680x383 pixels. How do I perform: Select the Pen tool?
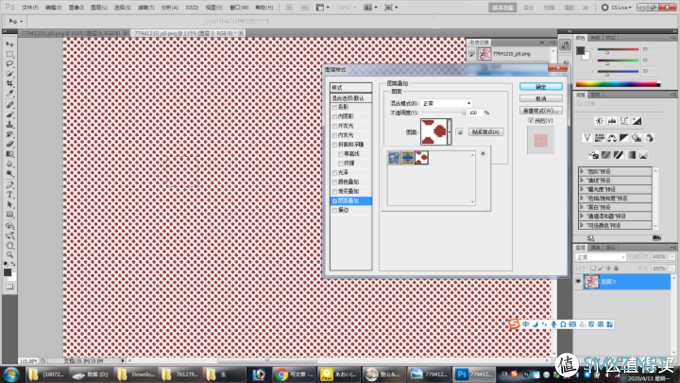10,185
